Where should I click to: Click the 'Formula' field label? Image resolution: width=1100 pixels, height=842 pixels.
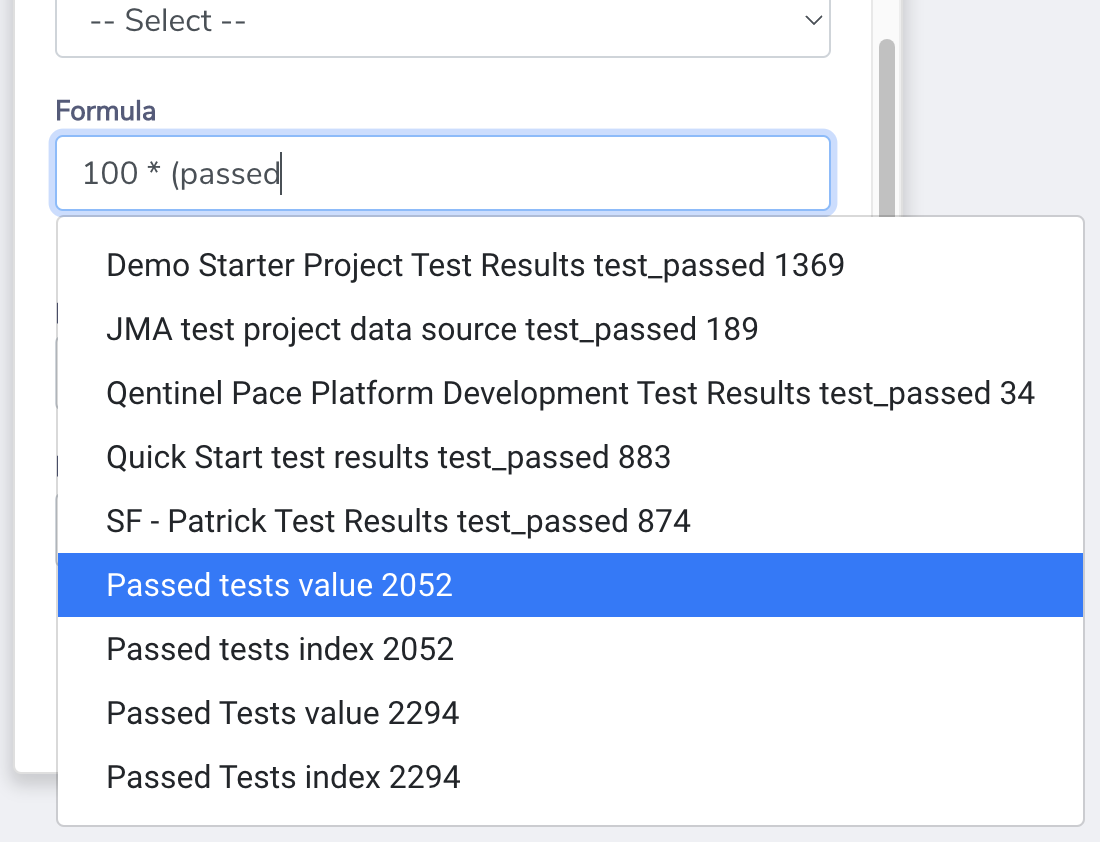105,111
